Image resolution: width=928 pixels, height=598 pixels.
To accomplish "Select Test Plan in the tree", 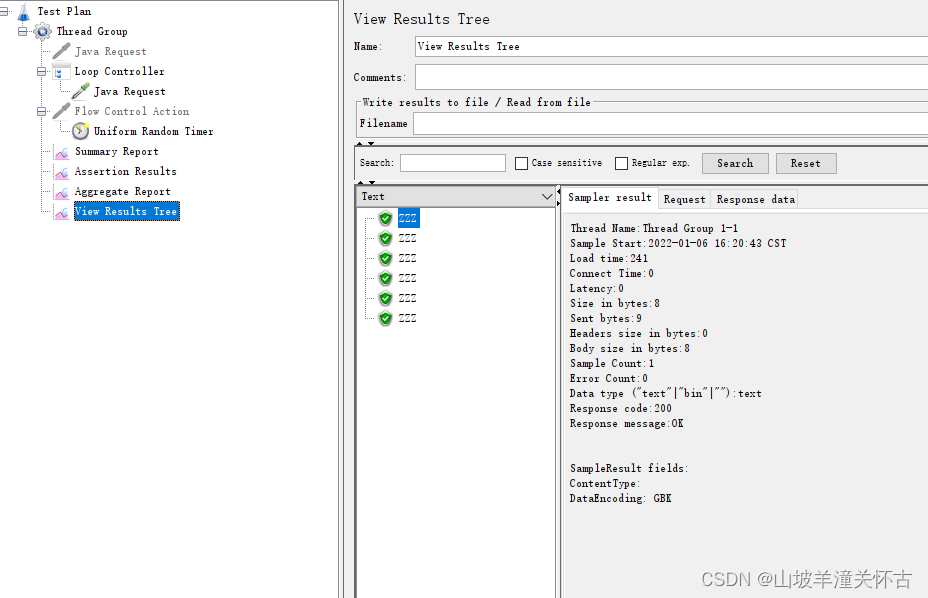I will tap(64, 11).
